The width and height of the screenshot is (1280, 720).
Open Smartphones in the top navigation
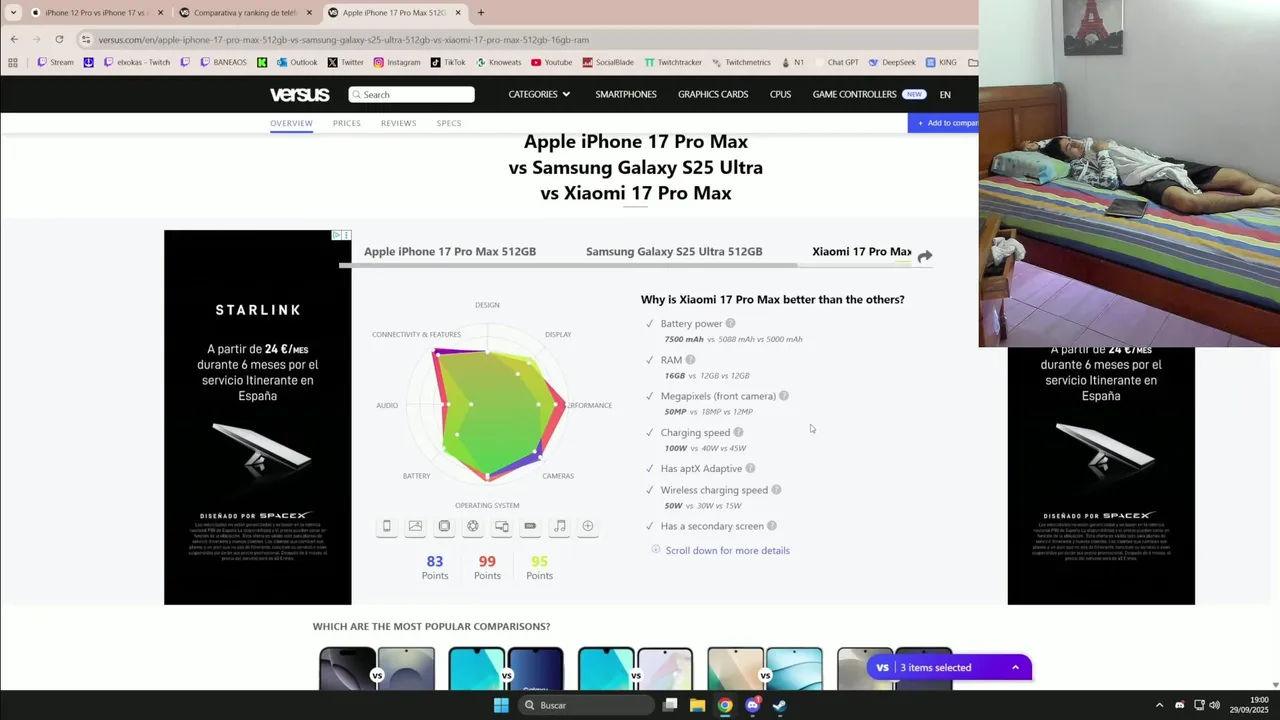coord(626,94)
